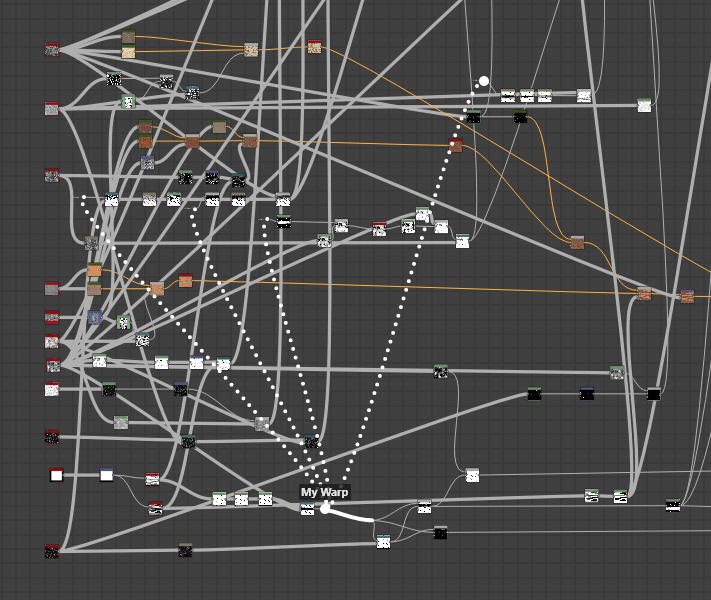Select the grey-header beige blend node at top
711x600 pixels.
coord(251,50)
